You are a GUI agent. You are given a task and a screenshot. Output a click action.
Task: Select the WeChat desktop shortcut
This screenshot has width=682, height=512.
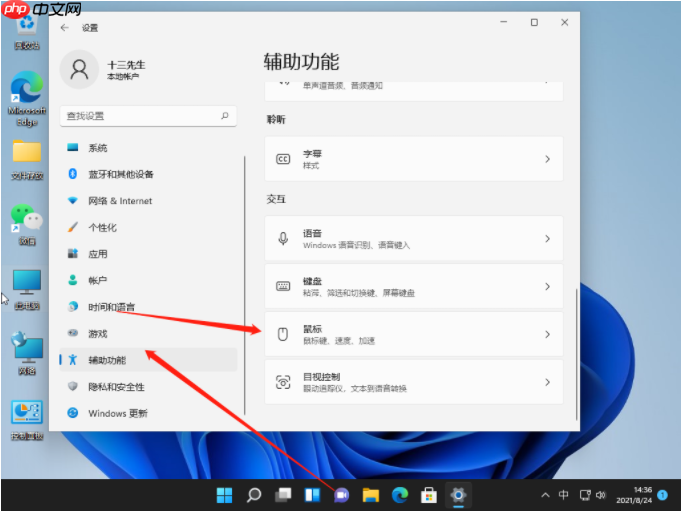click(27, 224)
